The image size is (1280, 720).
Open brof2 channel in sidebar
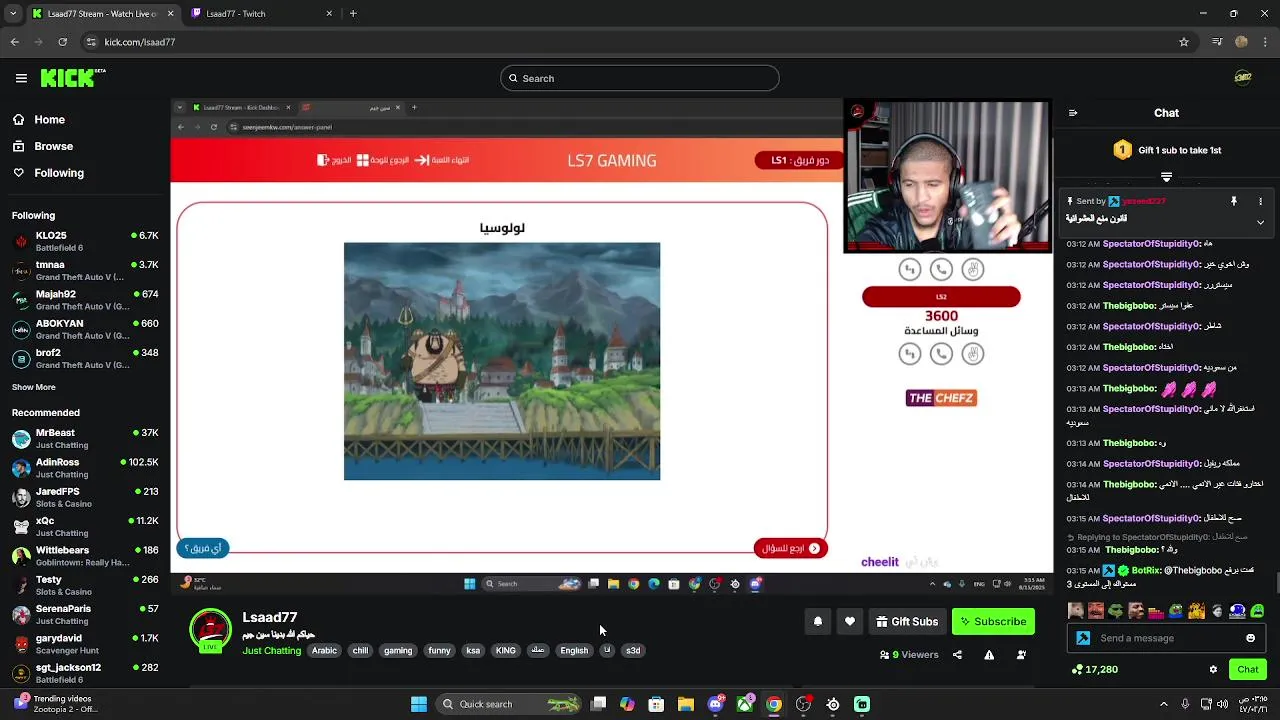pos(85,358)
